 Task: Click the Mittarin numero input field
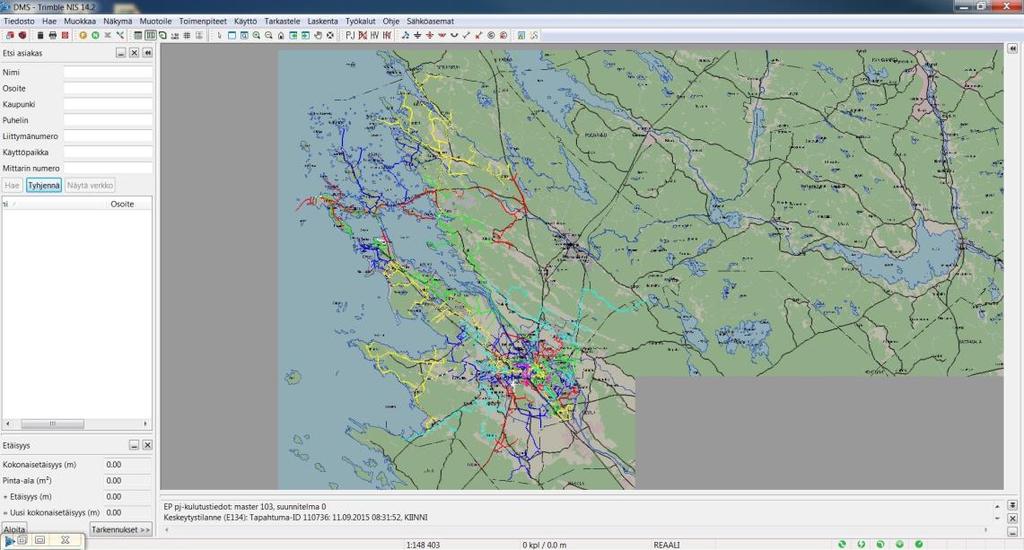pos(108,168)
